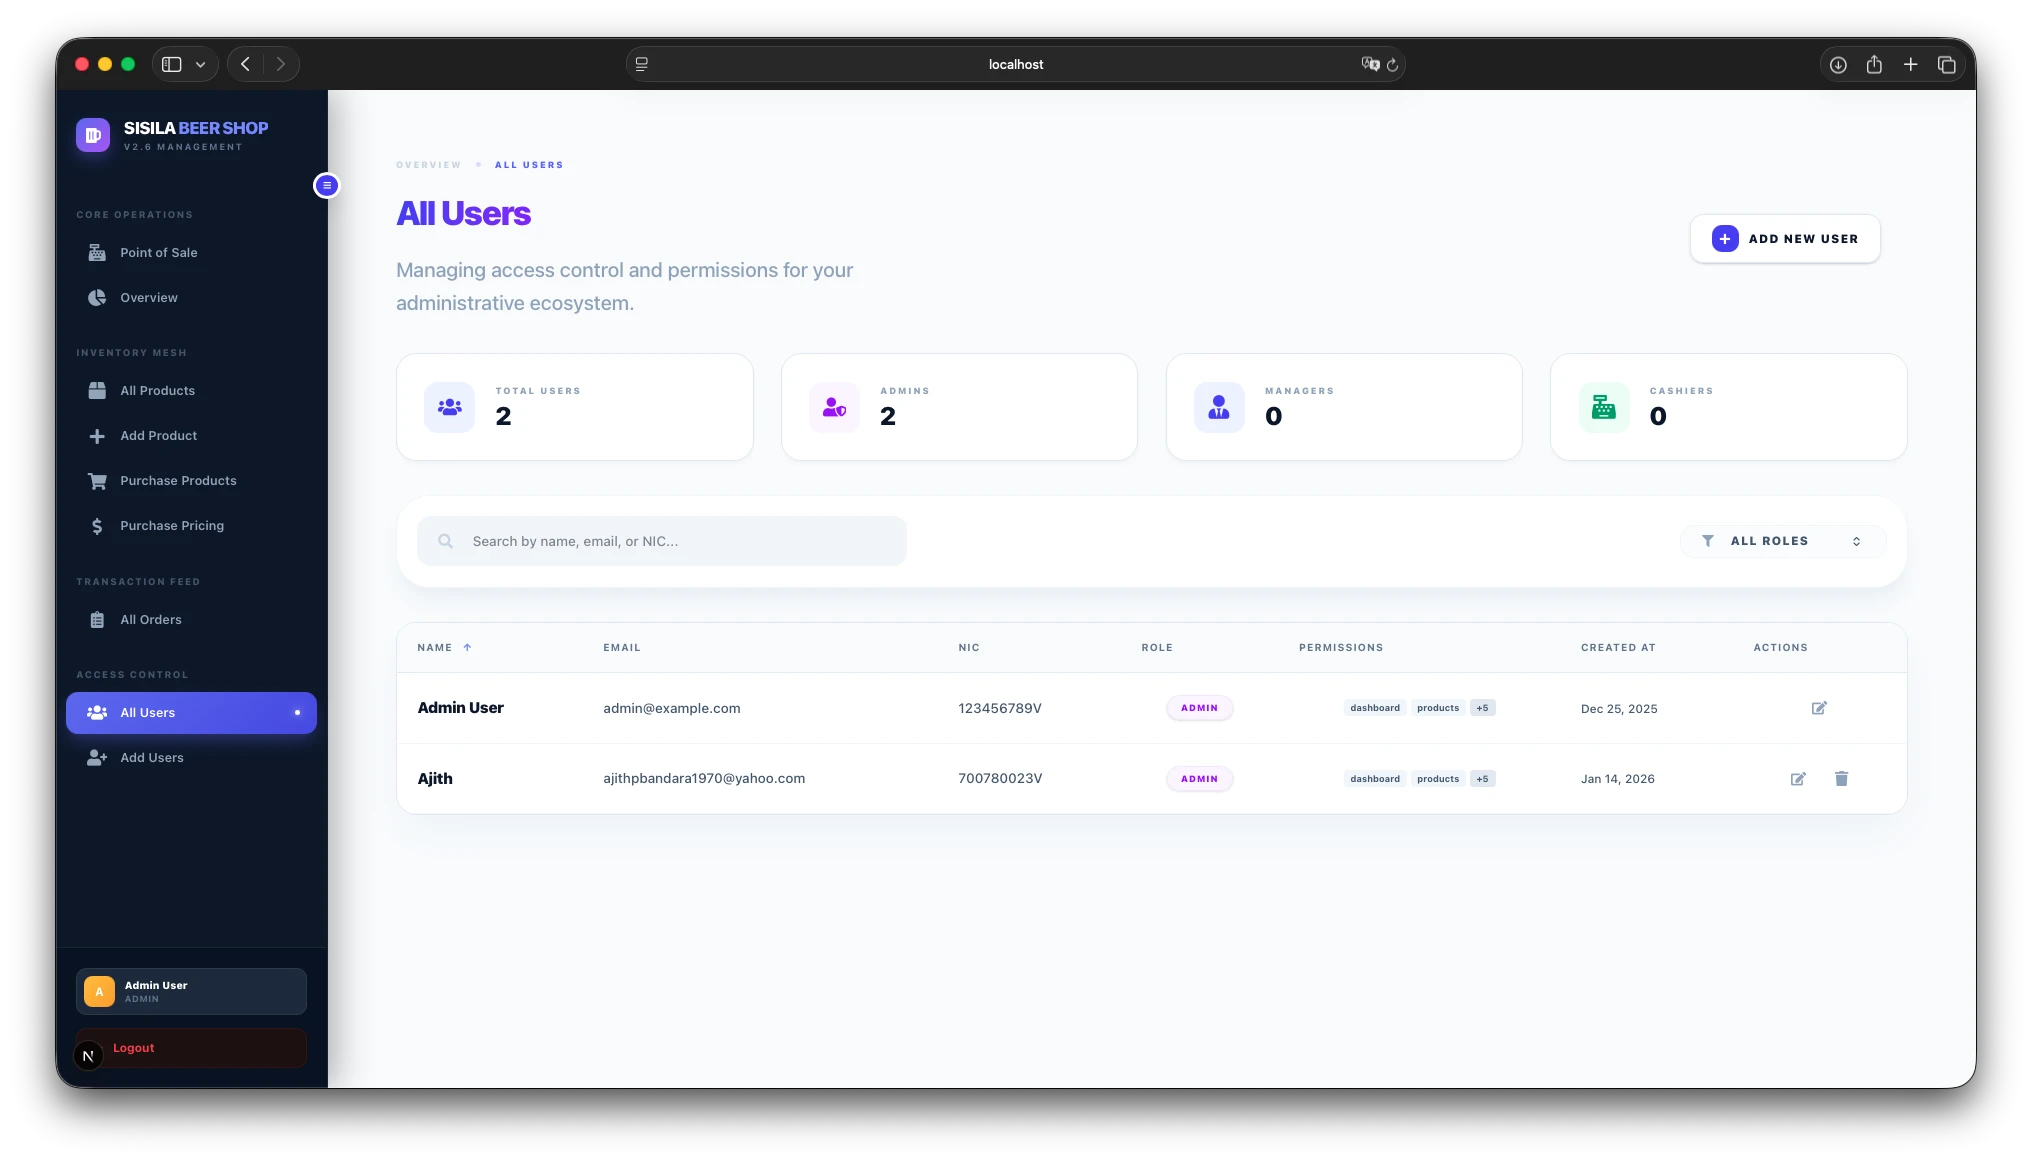The height and width of the screenshot is (1162, 2032).
Task: Click the All Users breadcrumb
Action: (529, 165)
